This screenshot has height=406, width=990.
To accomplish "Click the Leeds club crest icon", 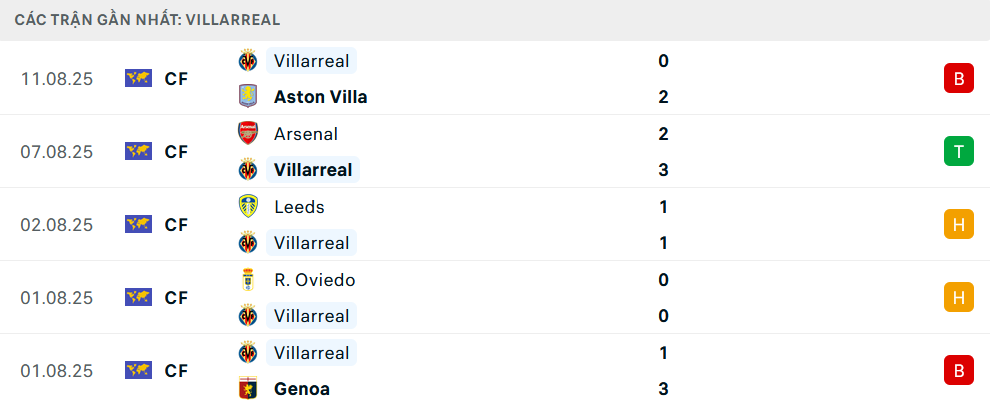I will click(x=247, y=207).
